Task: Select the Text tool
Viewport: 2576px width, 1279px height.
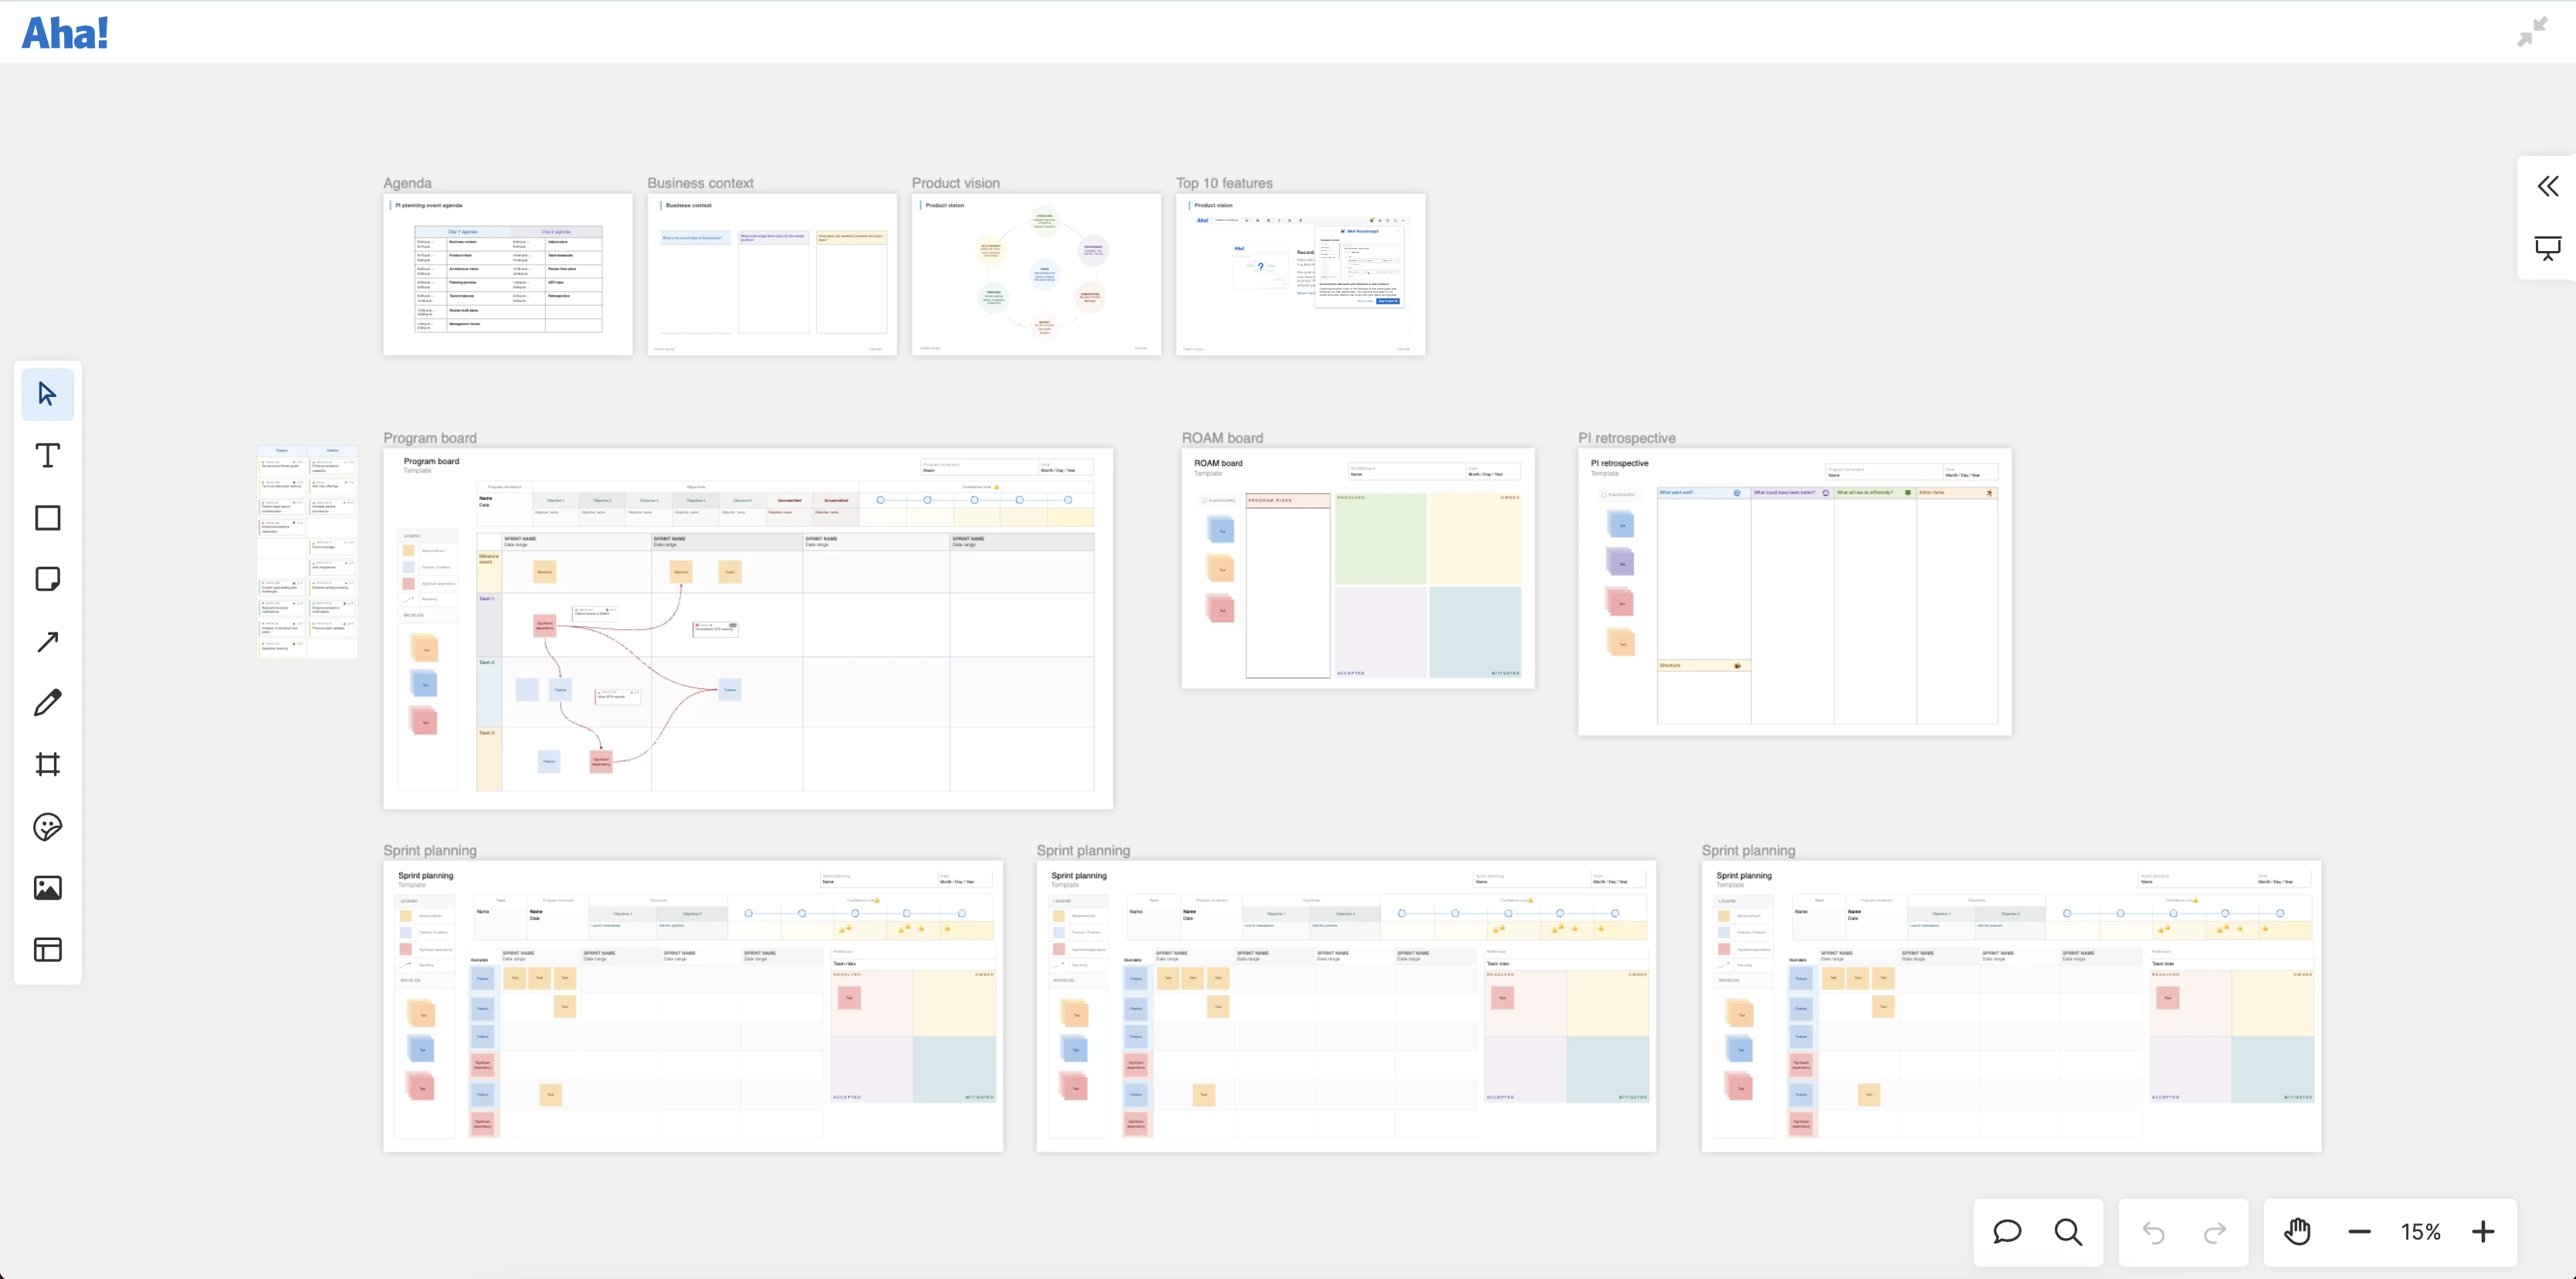Action: coord(47,456)
